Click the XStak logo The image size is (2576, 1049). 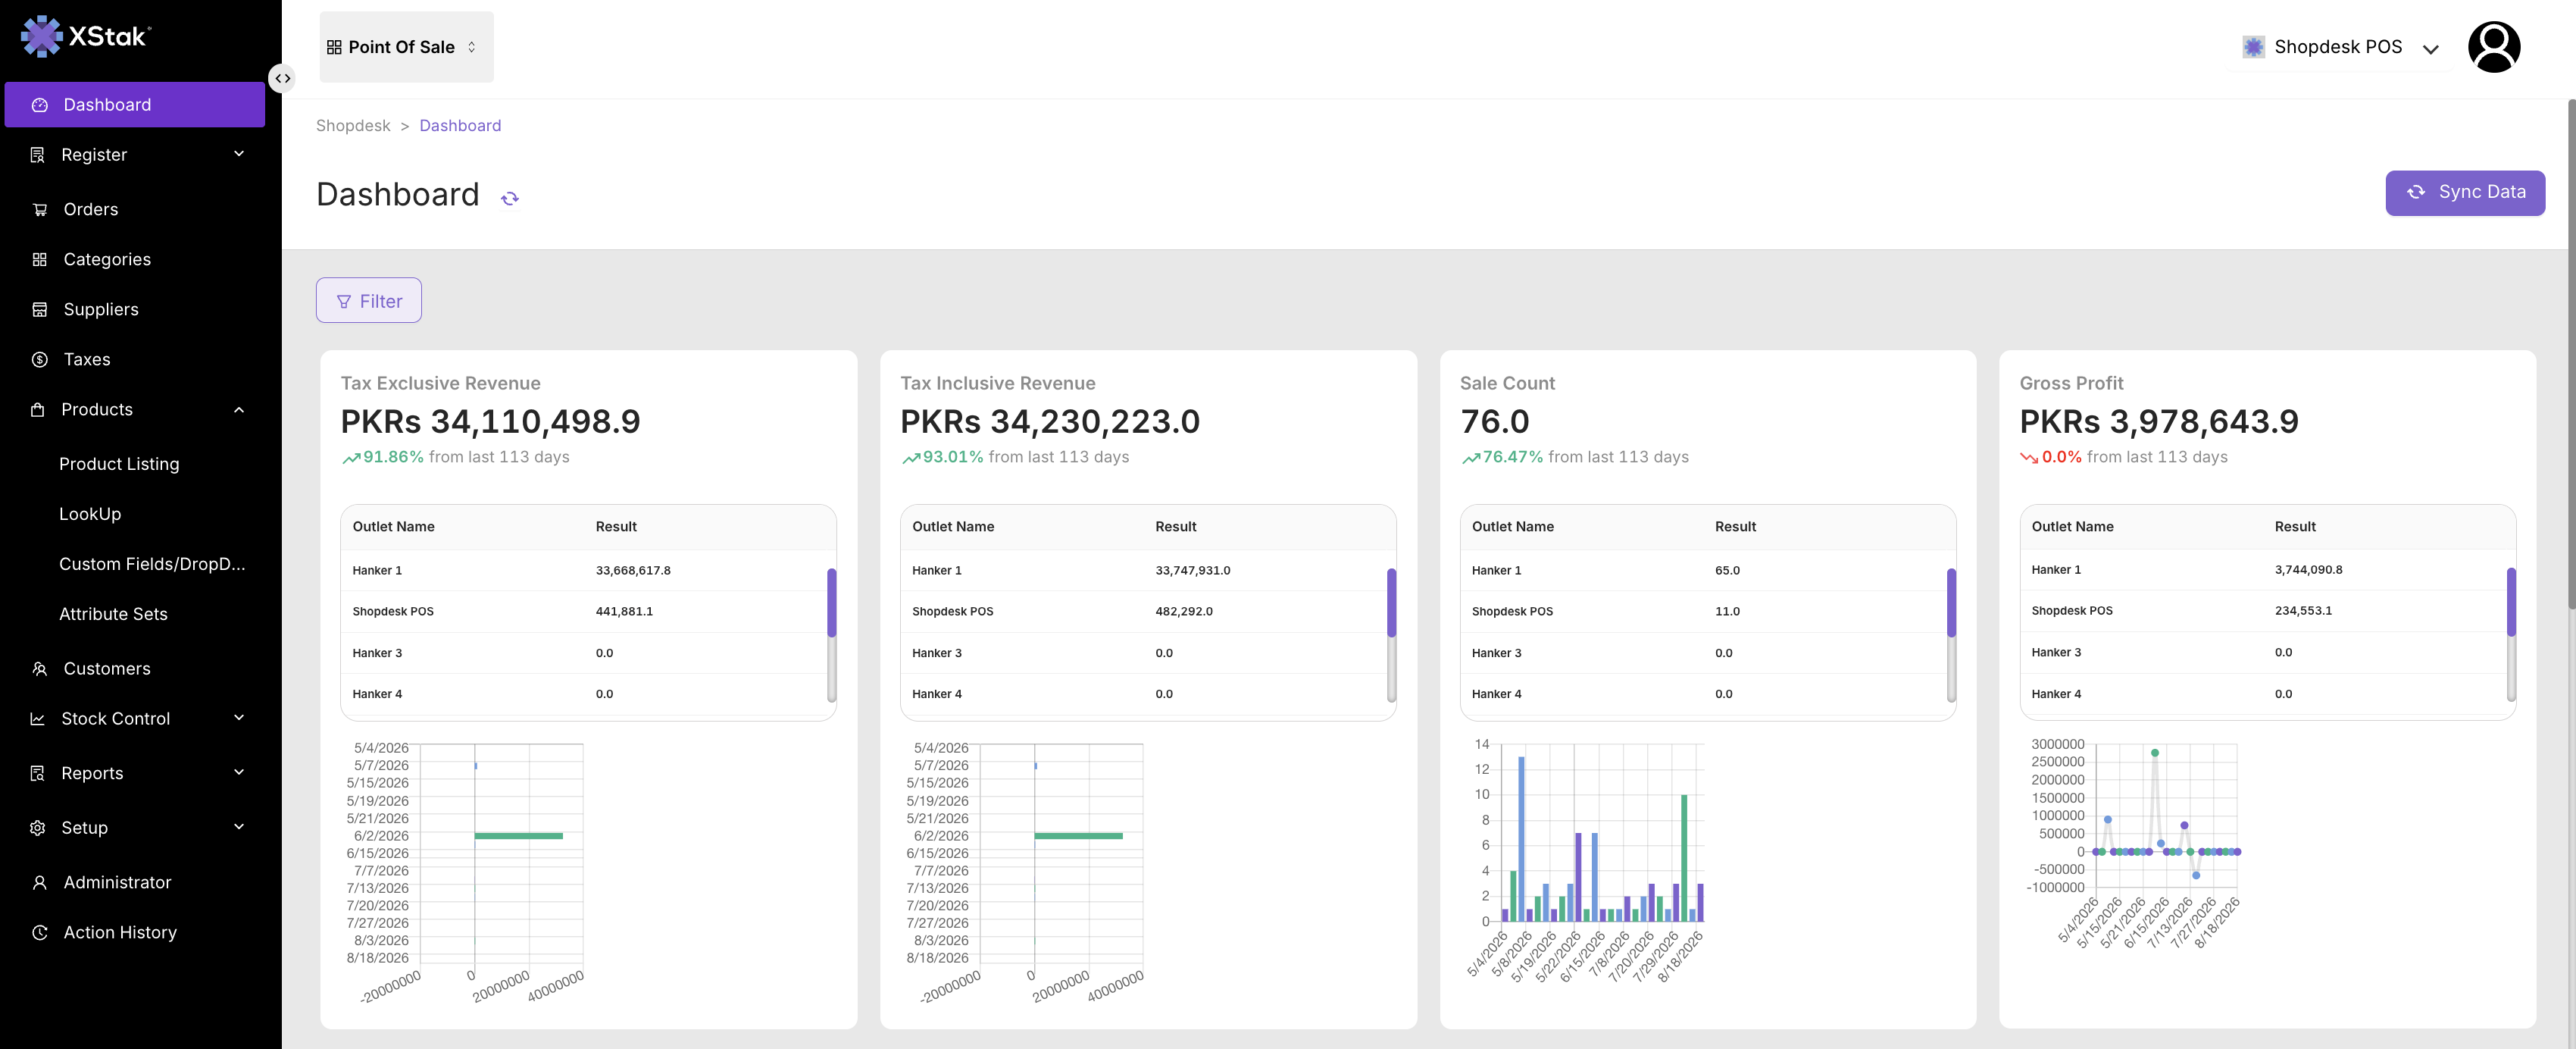pyautogui.click(x=86, y=37)
